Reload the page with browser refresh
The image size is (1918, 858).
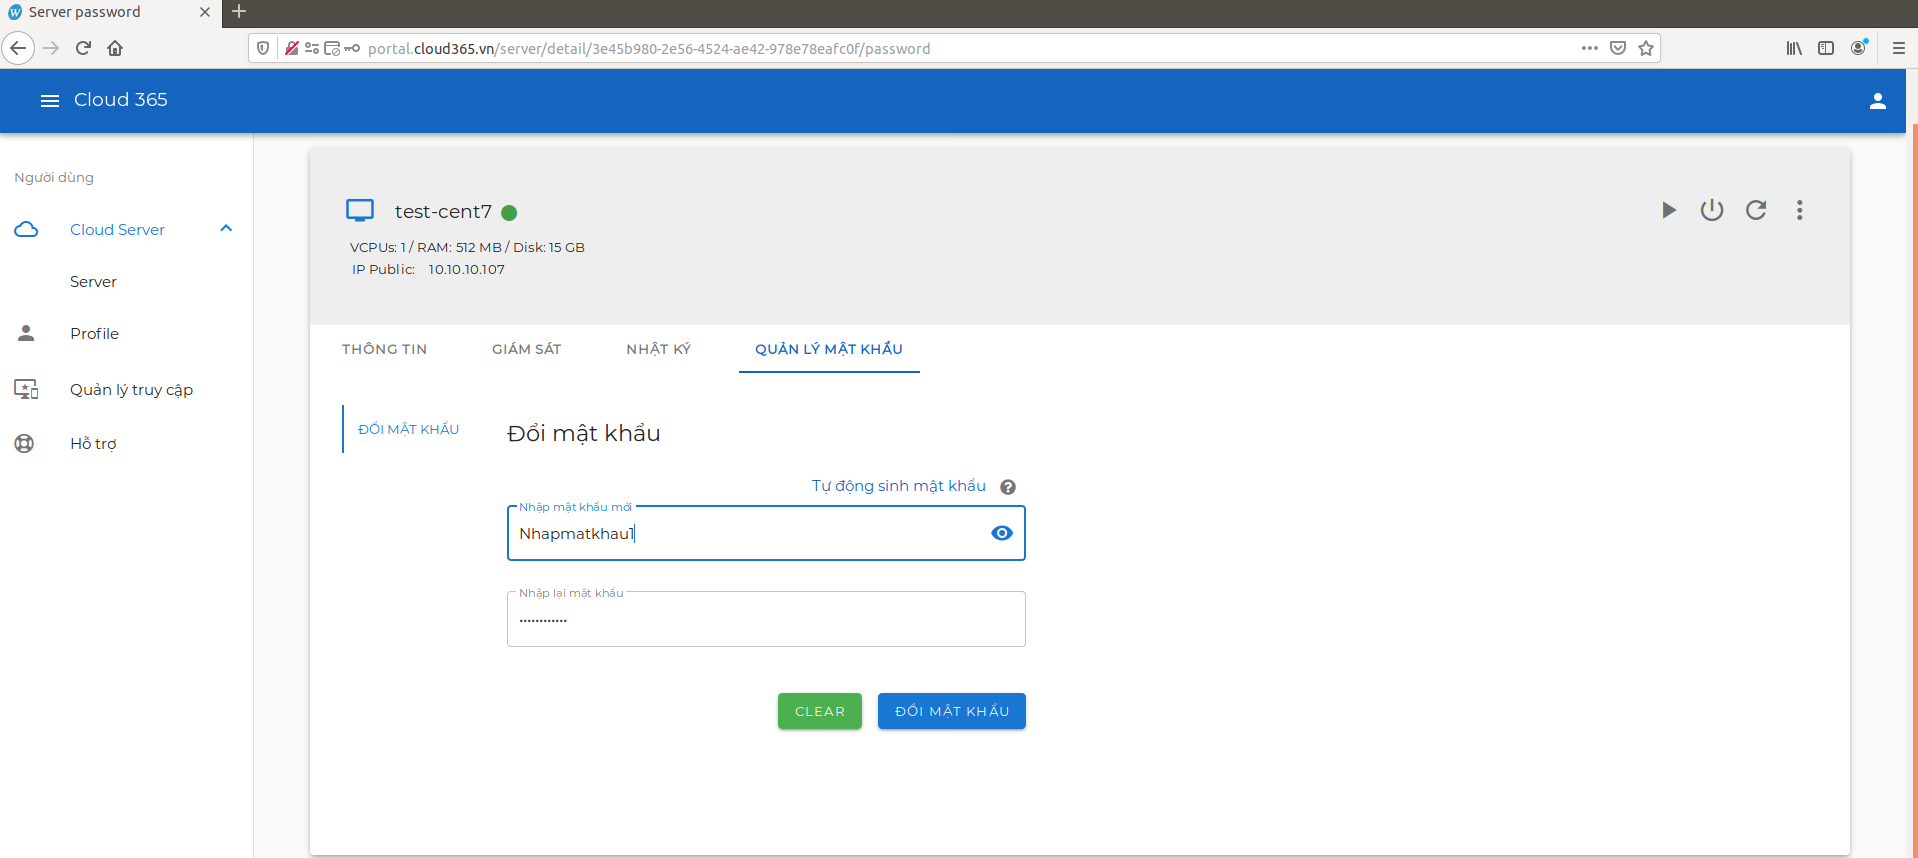pos(83,48)
